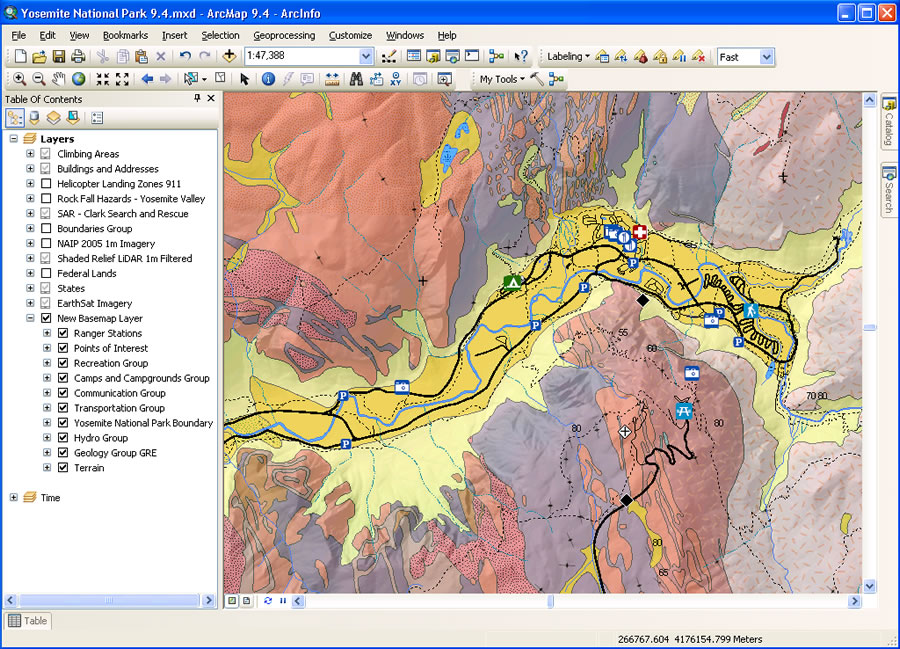
Task: Open the Editor toolbar icon
Action: point(389,56)
